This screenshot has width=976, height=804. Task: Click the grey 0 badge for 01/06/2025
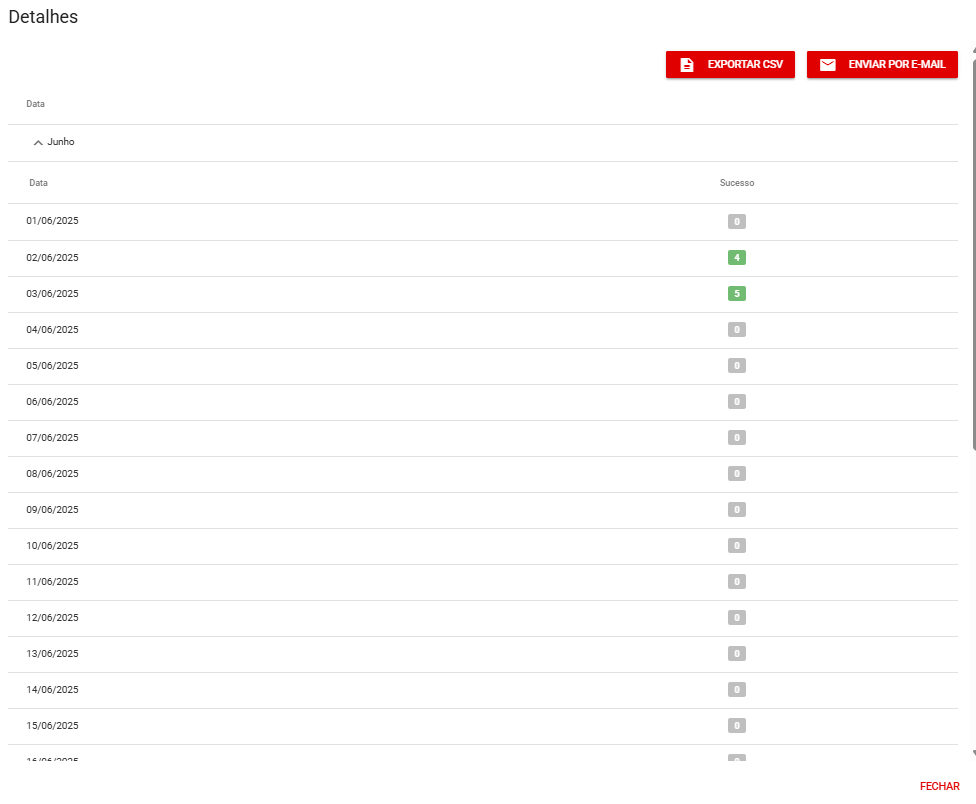737,222
